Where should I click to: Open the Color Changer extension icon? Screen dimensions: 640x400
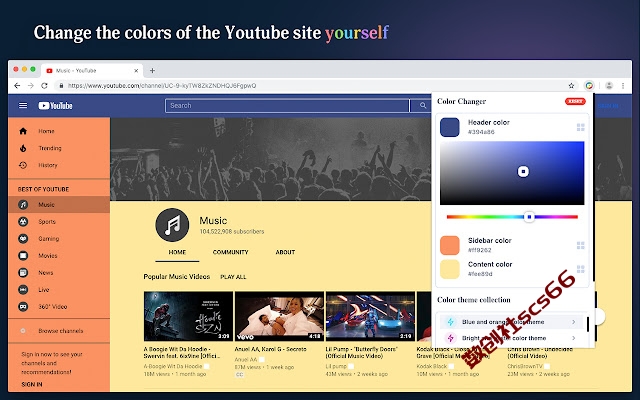589,85
